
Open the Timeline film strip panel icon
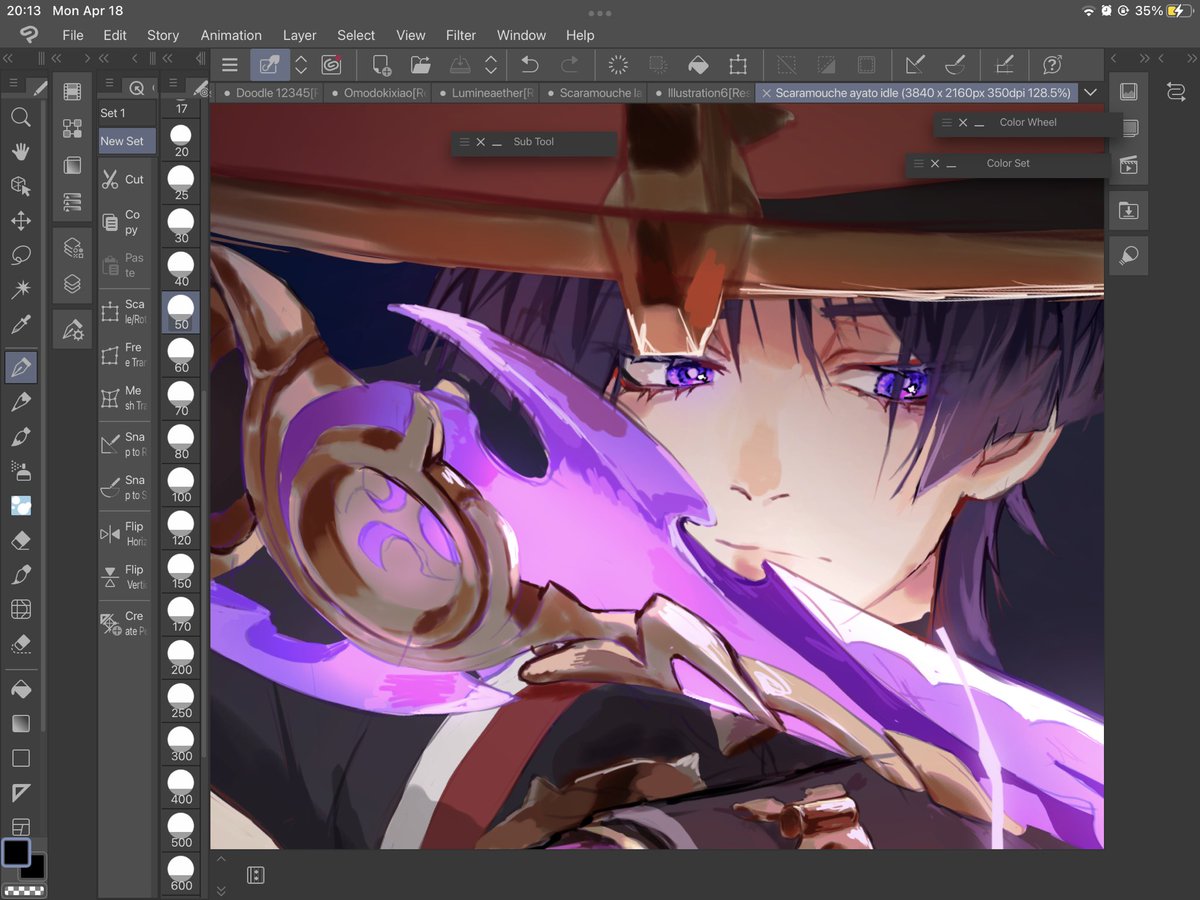[x=72, y=92]
